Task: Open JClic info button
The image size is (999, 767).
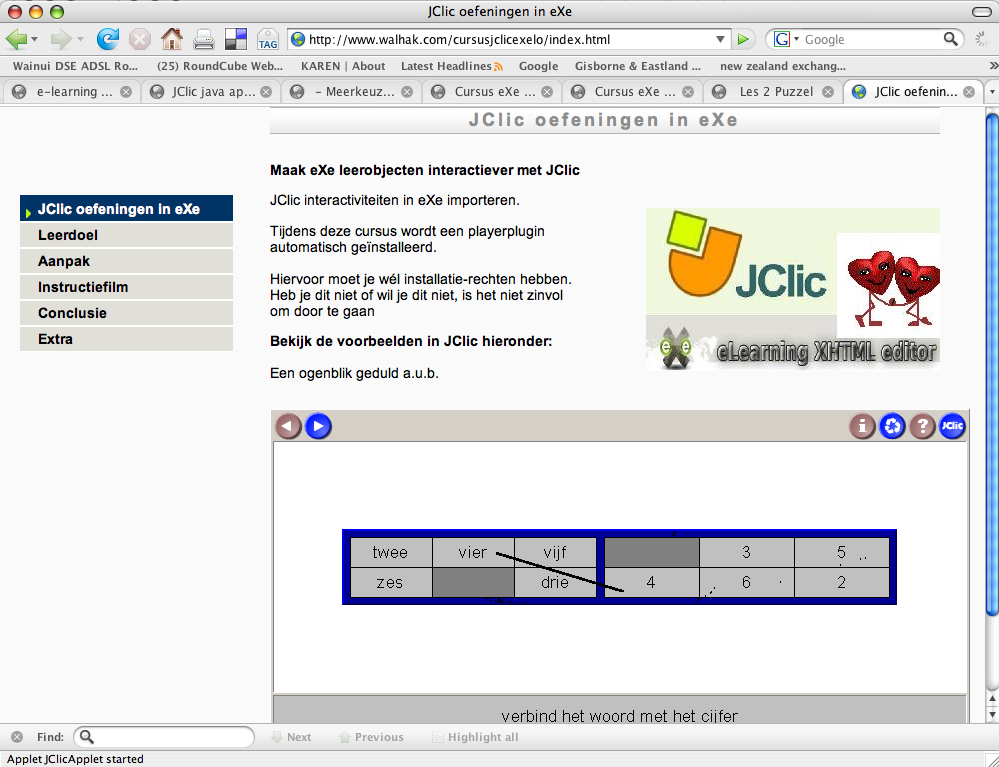Action: coord(863,426)
